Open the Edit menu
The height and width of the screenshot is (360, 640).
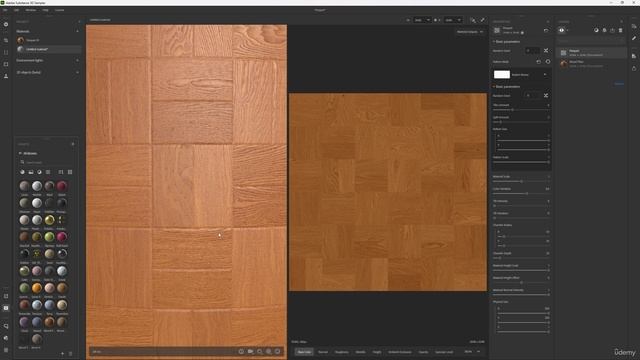16,10
